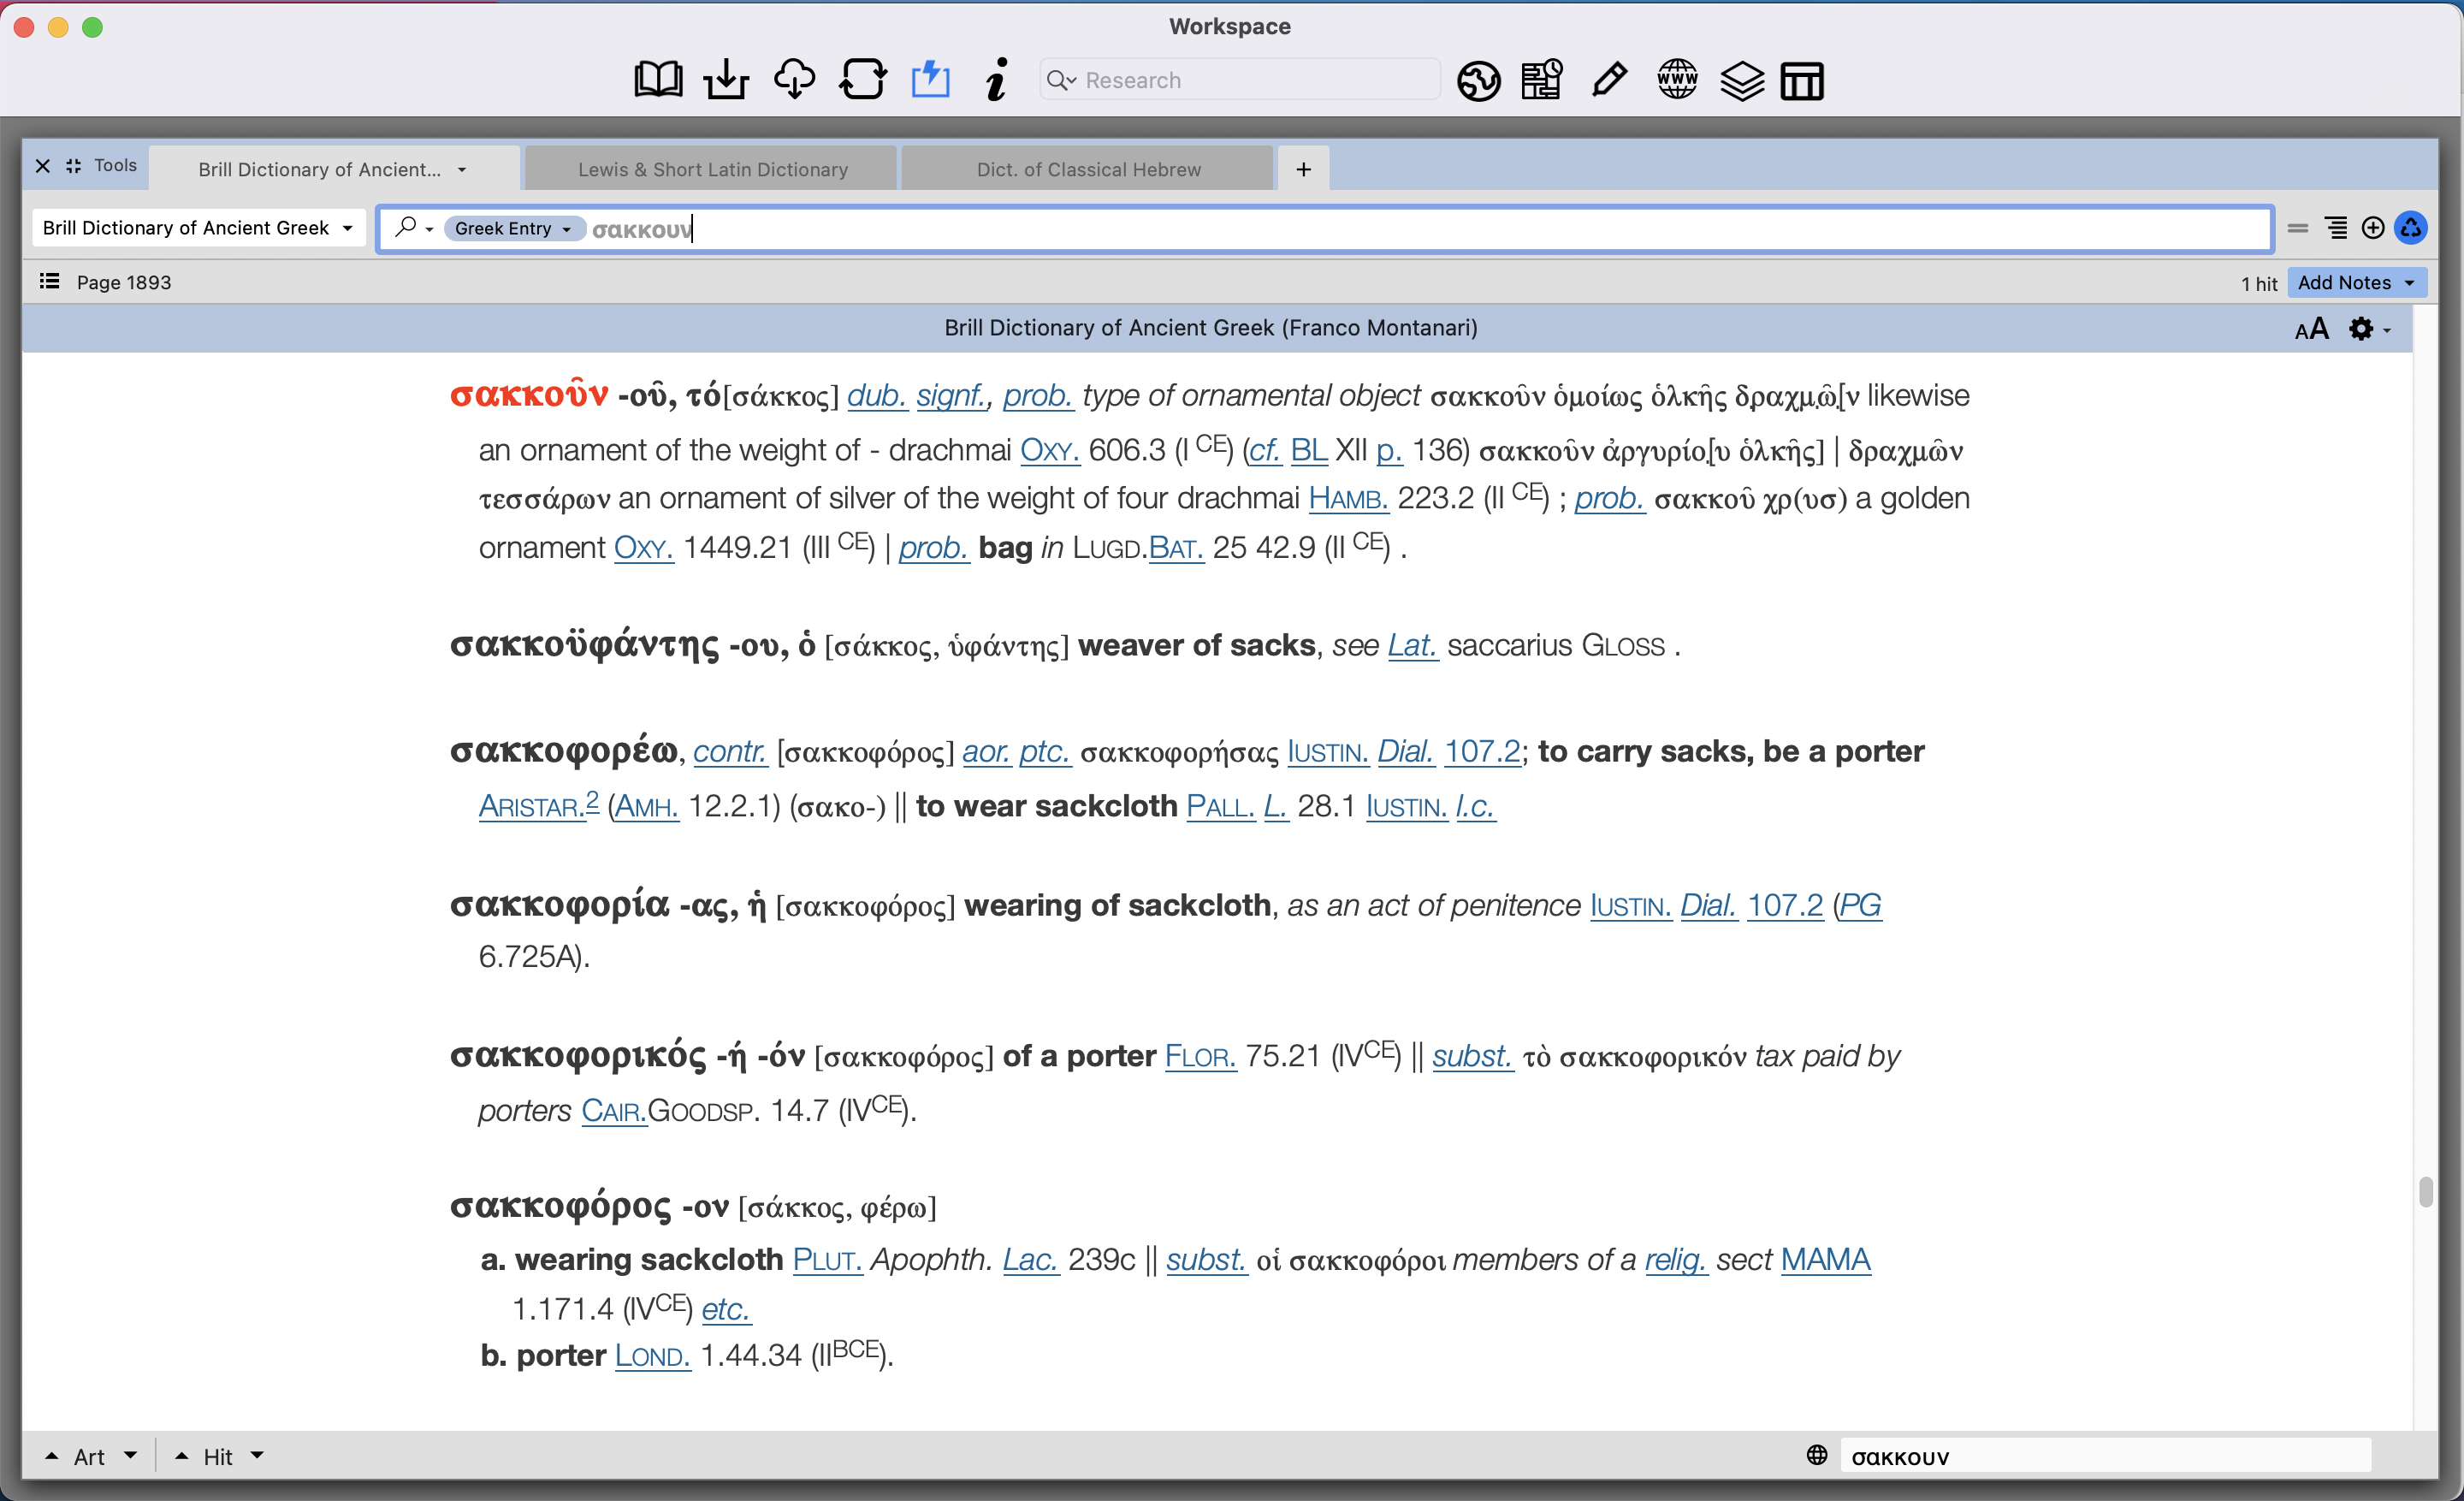Click the page contents list icon near Page 1893
This screenshot has width=2464, height=1501.
[x=48, y=282]
